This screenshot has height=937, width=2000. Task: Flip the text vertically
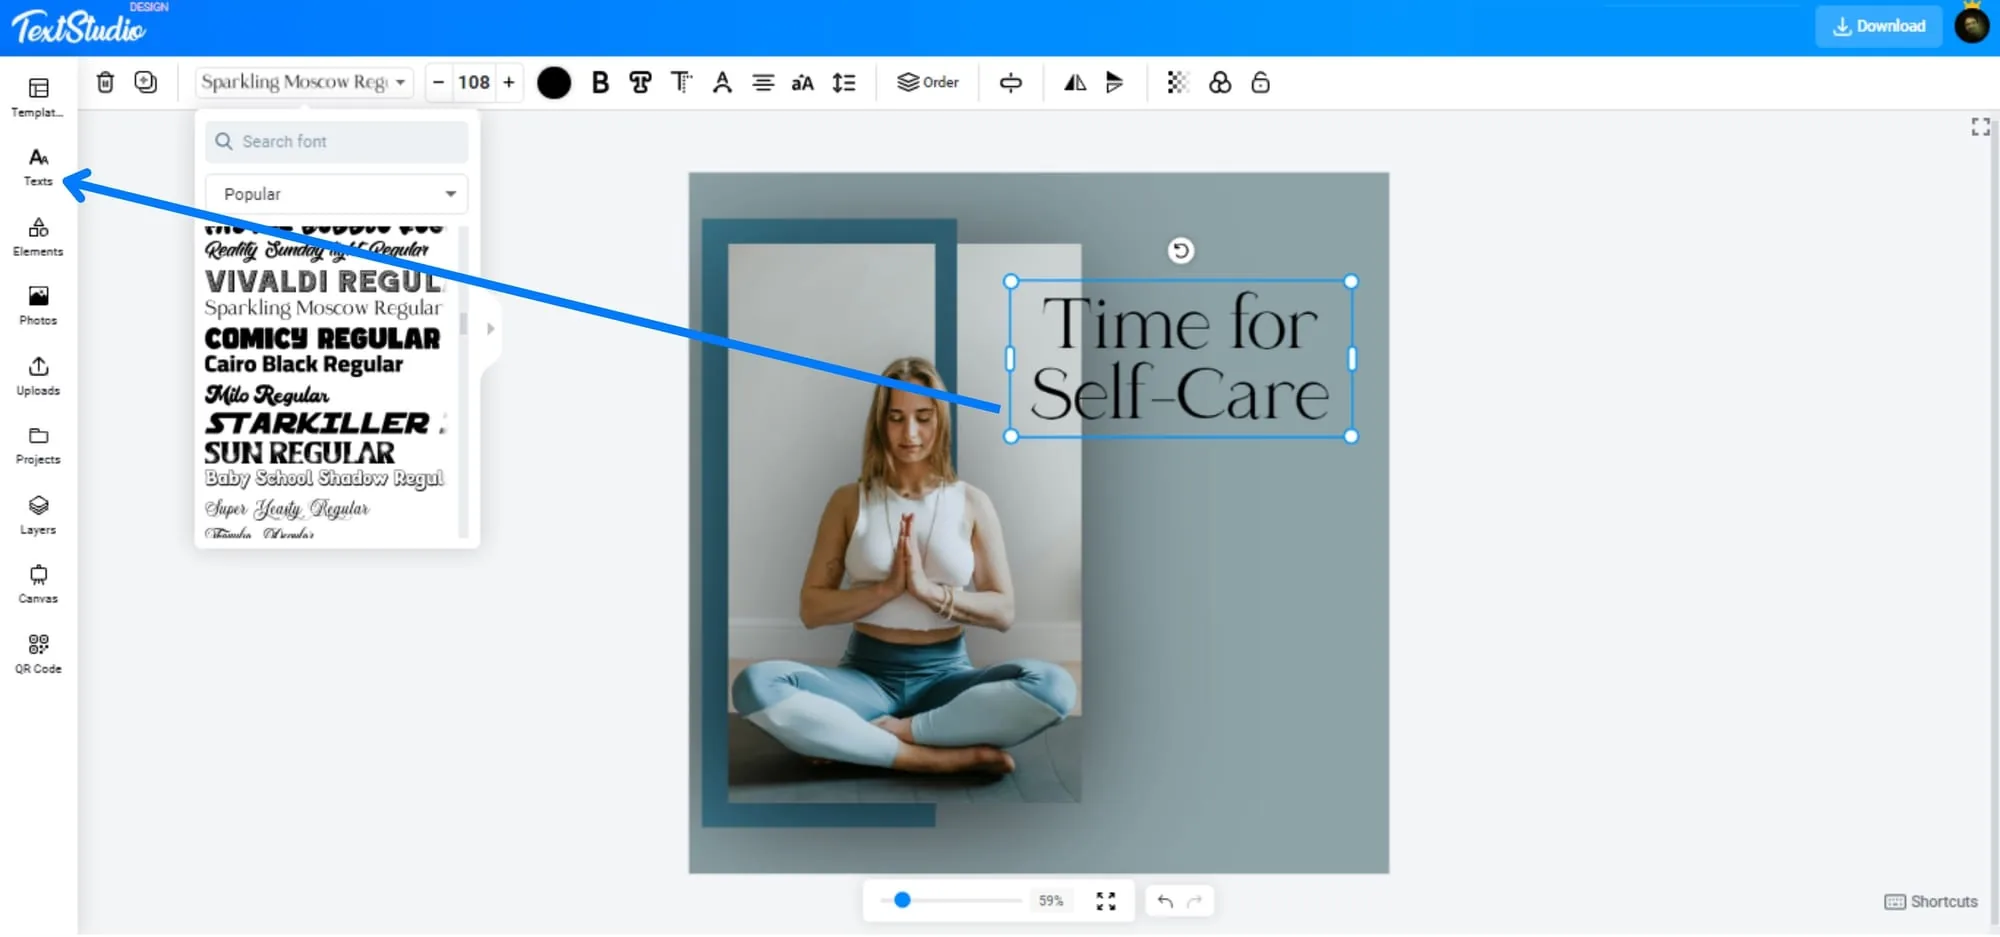click(1115, 83)
